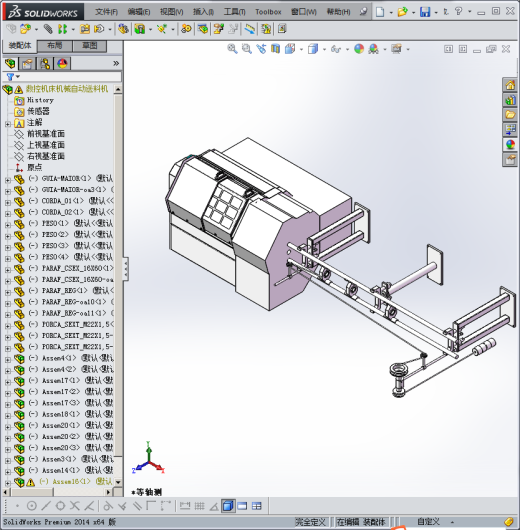Click the feature tree vertical scrollbar down arrow
This screenshot has height=530, width=520.
click(x=118, y=482)
